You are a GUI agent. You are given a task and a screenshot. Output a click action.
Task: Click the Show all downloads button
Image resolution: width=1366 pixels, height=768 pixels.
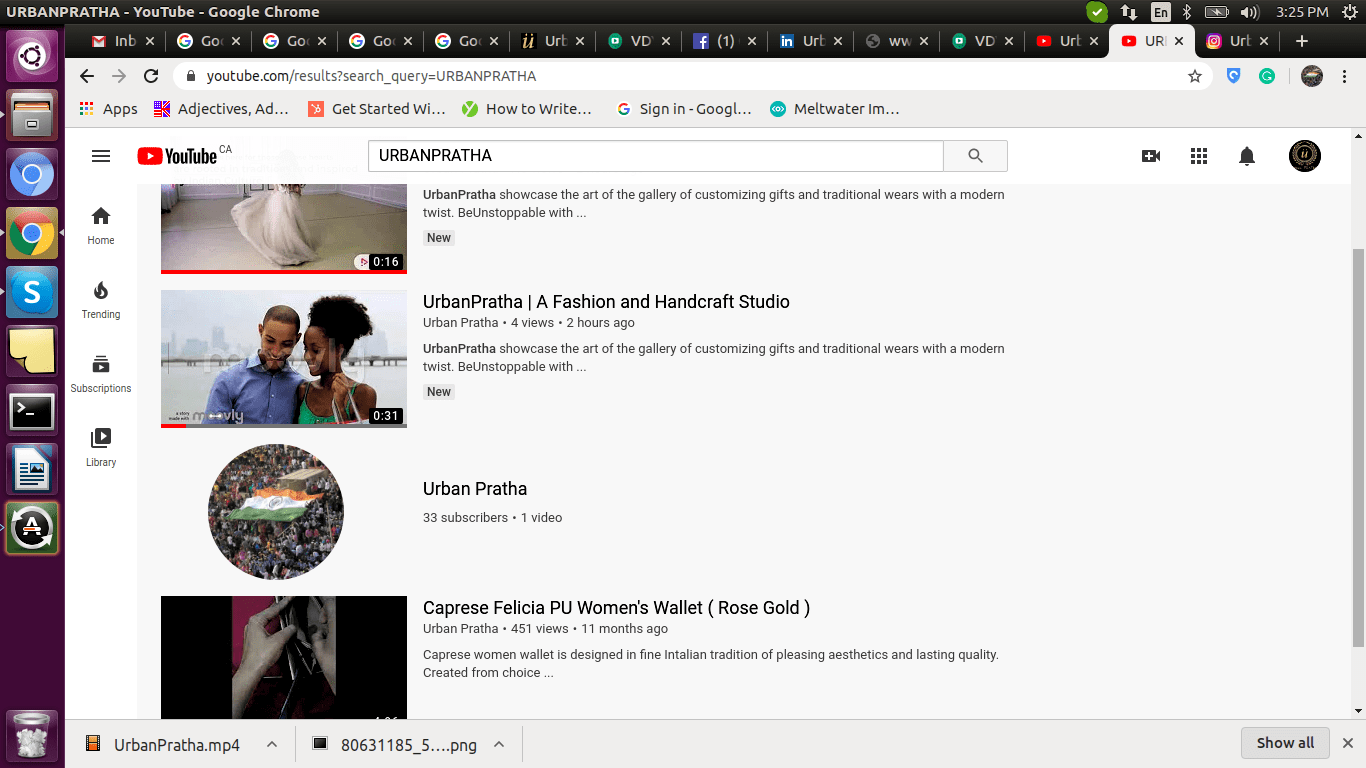pyautogui.click(x=1285, y=743)
